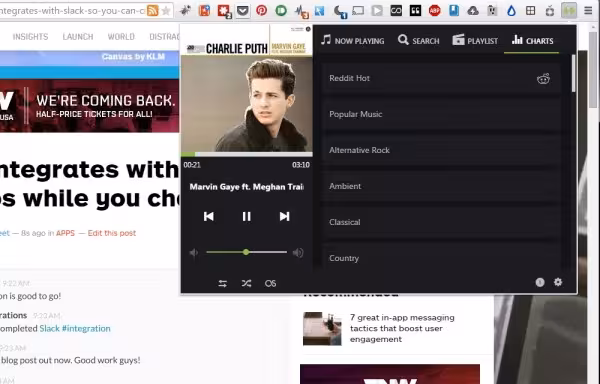Click the info icon in player footer

coord(540,282)
